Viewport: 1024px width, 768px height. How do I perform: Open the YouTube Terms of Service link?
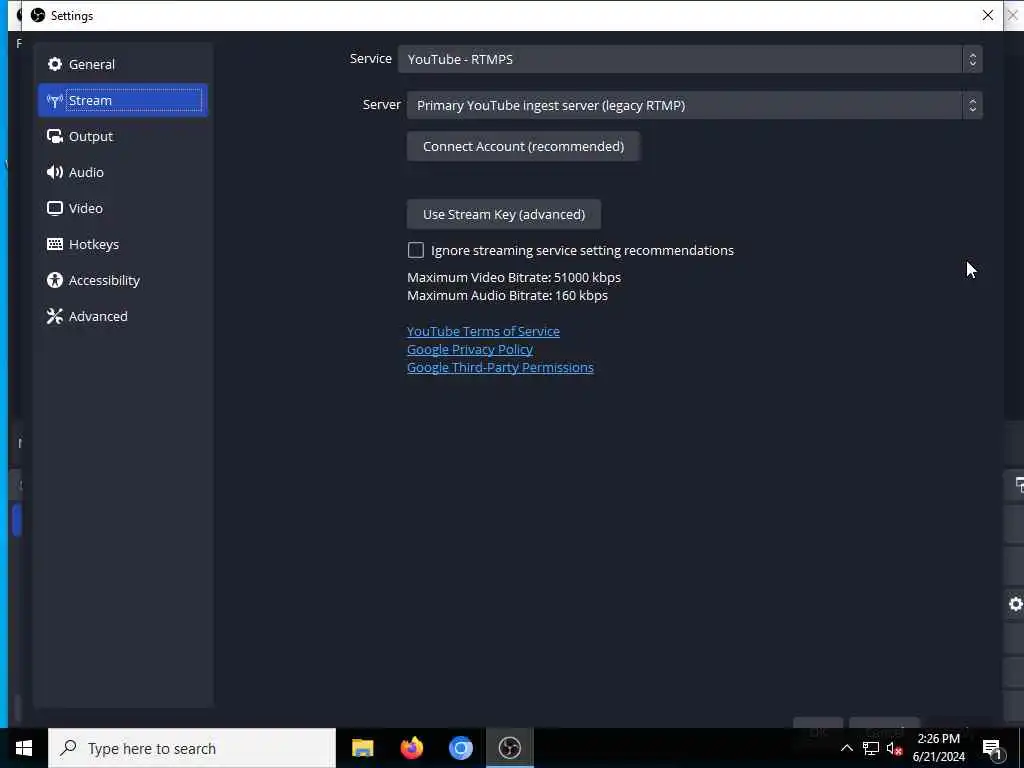coord(483,331)
